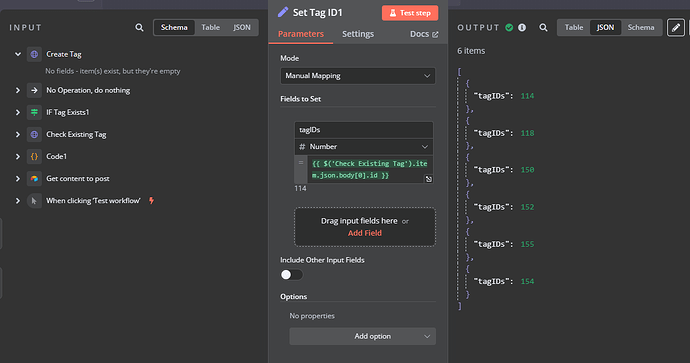Click the No Operation arrow icon
The width and height of the screenshot is (690, 363).
point(34,90)
